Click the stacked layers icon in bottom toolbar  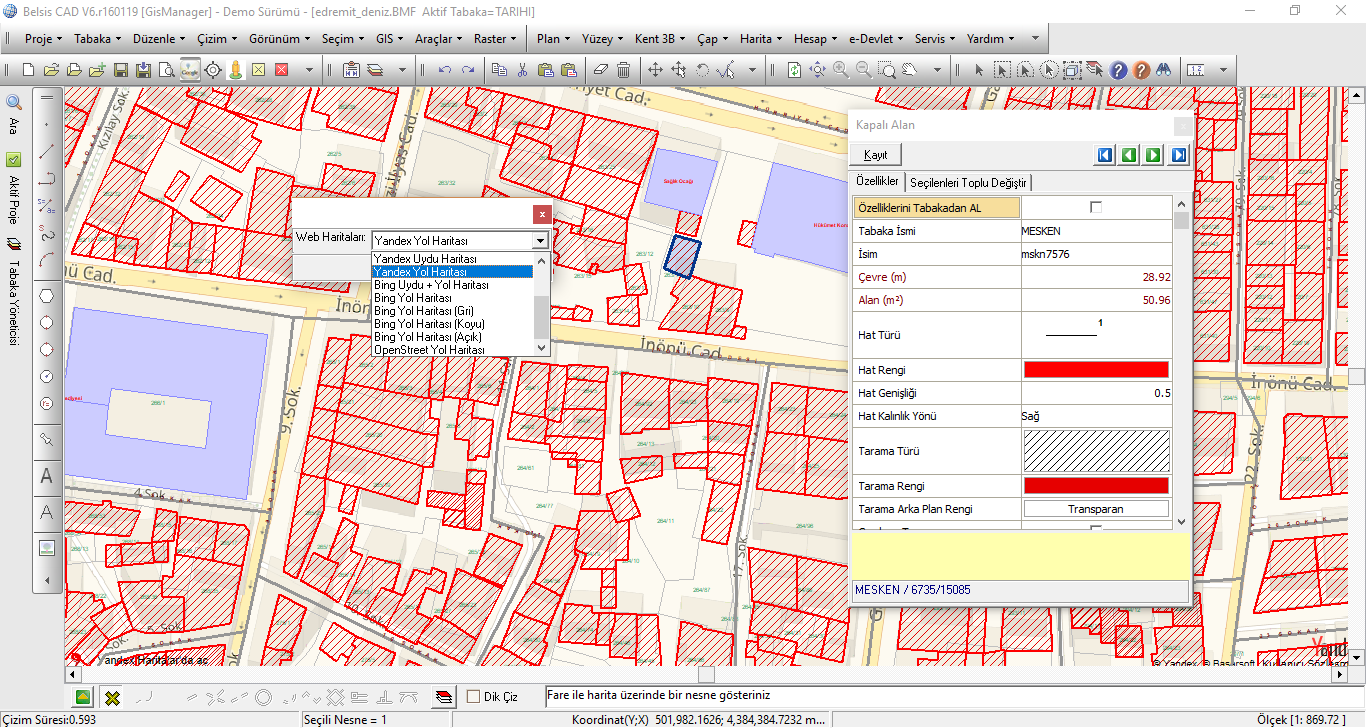click(444, 697)
